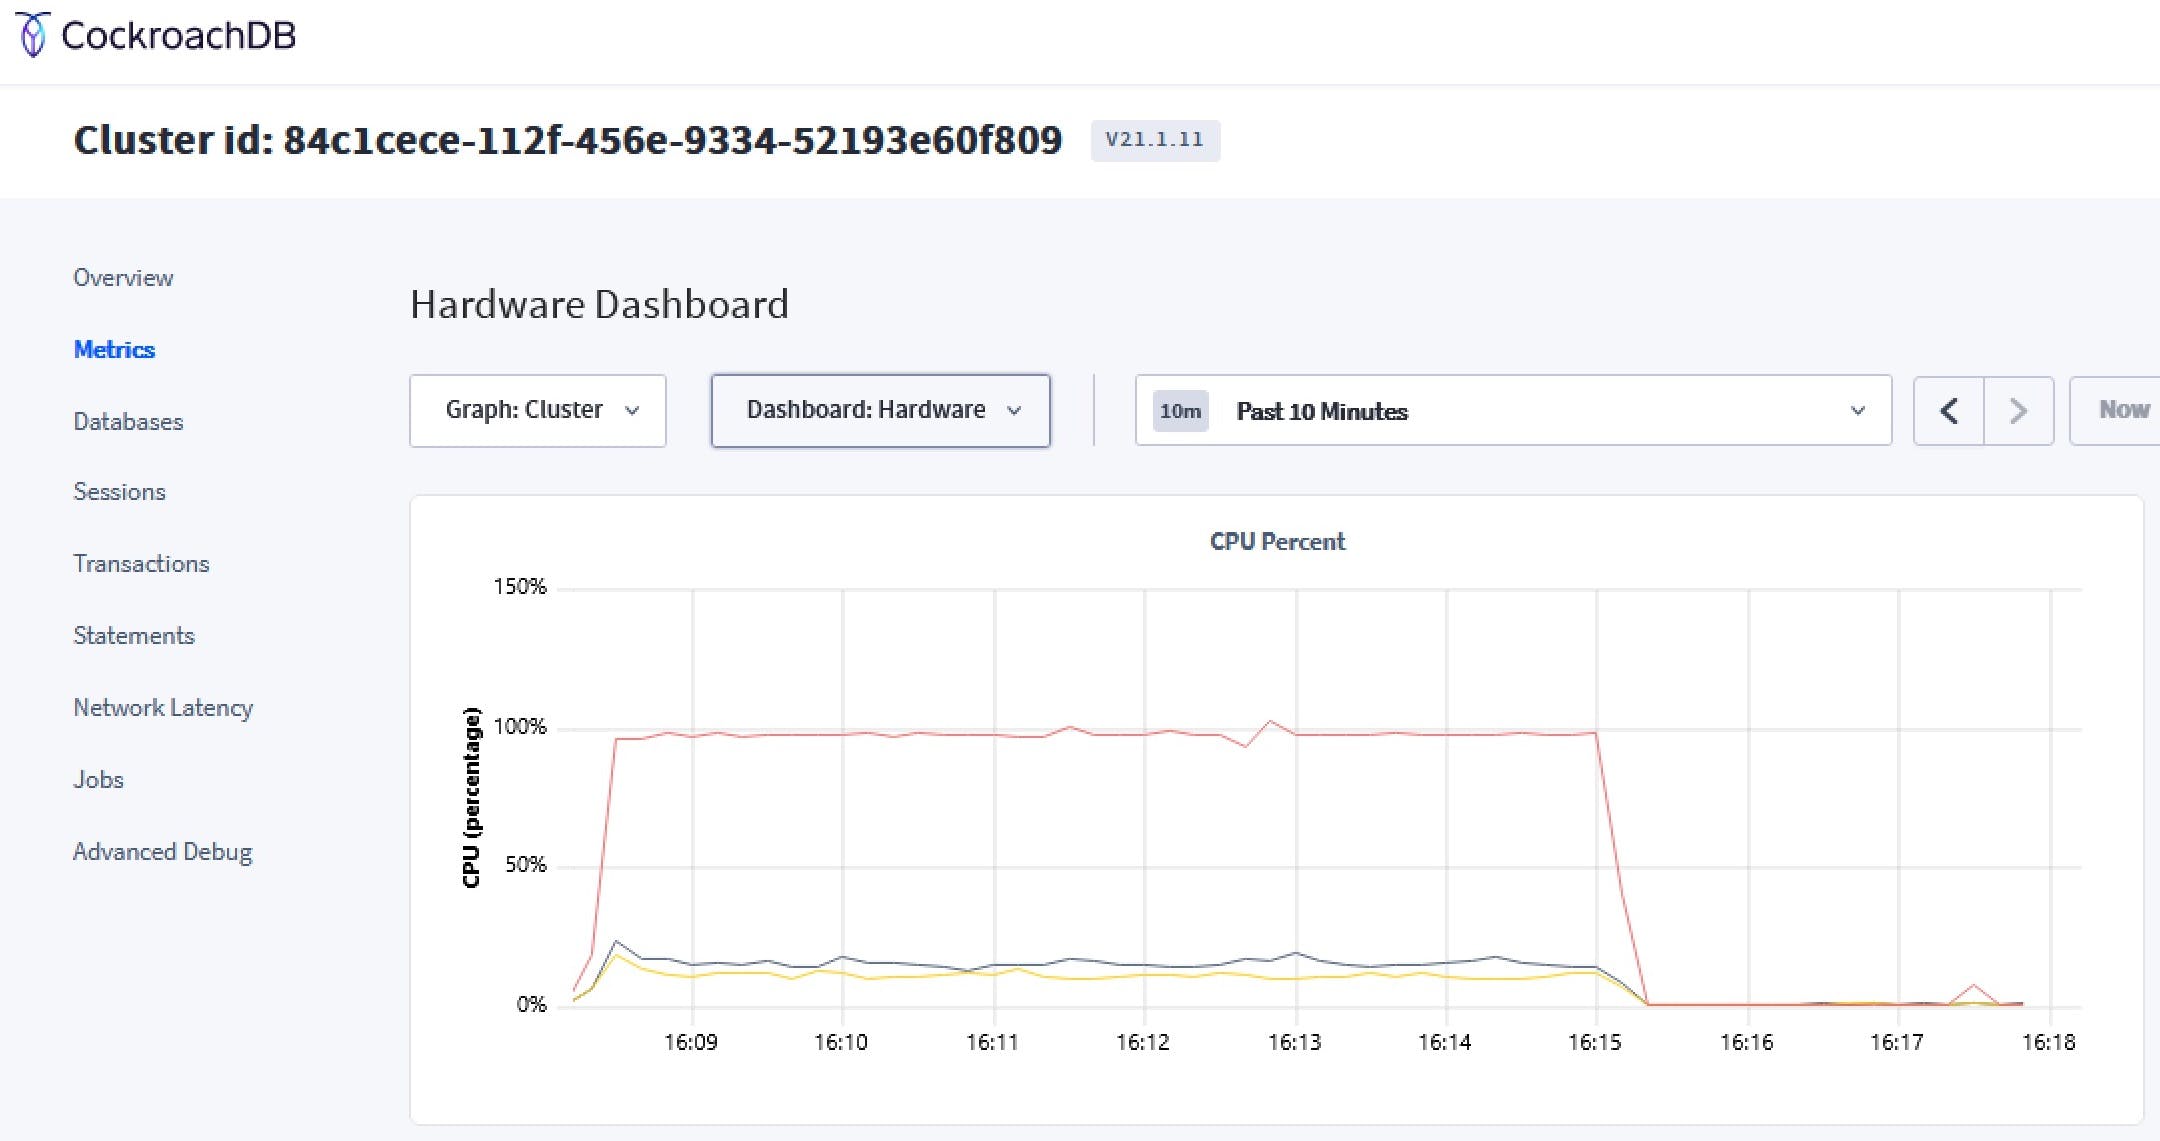Viewport: 2160px width, 1141px height.
Task: Navigate to Transactions
Action: 141,564
